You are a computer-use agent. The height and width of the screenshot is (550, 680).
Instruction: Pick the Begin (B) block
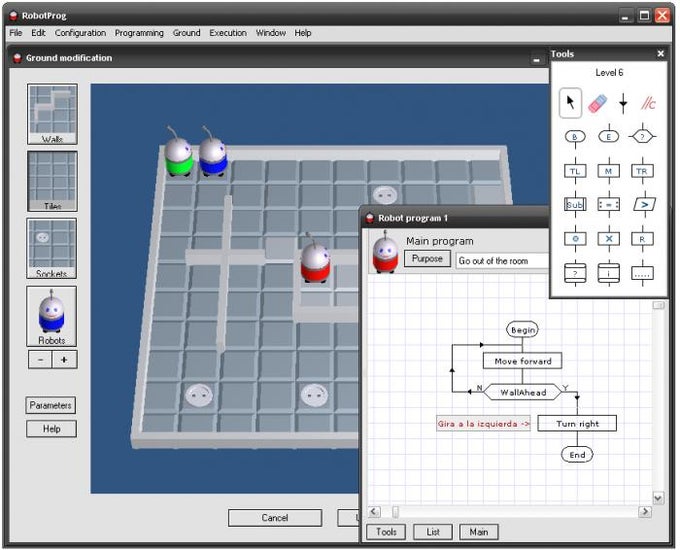click(575, 137)
